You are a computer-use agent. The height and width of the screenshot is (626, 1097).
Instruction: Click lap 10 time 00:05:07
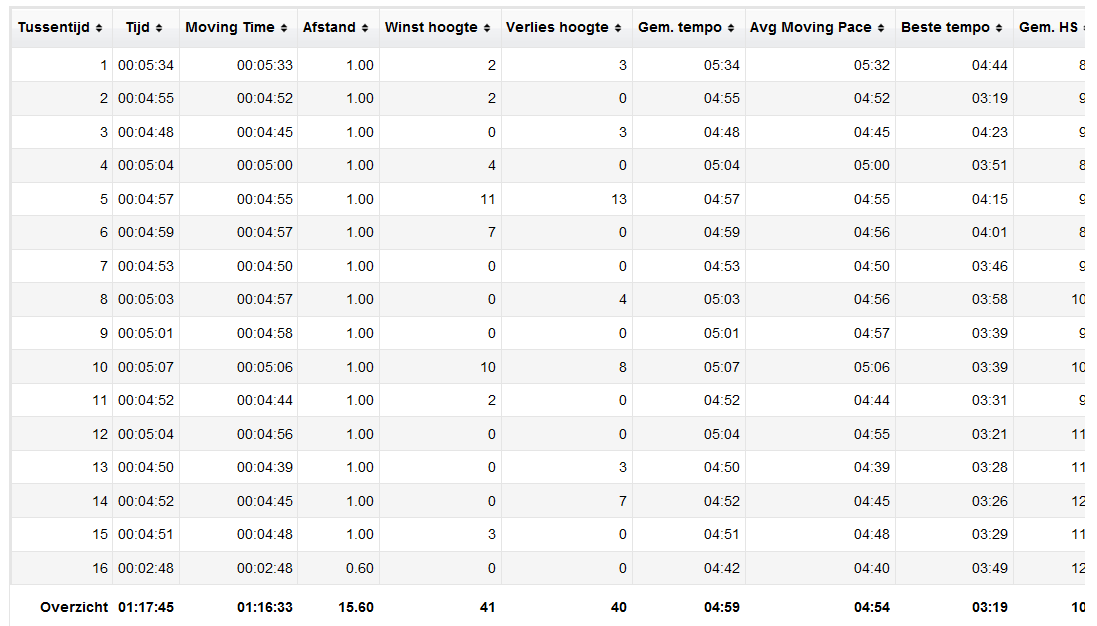[x=146, y=367]
